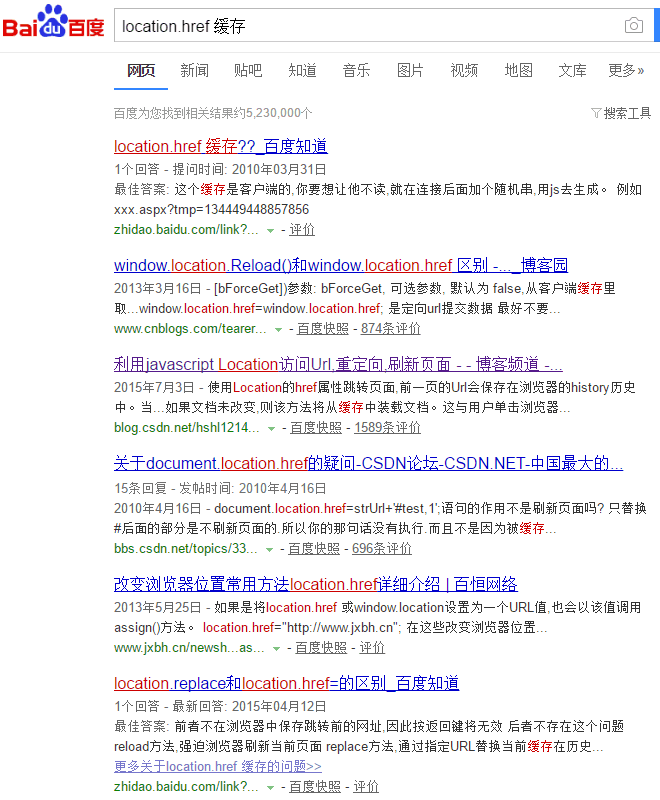The image size is (660, 800).
Task: Open the 关于document.location.href的疑问 CSDN result
Action: point(368,463)
